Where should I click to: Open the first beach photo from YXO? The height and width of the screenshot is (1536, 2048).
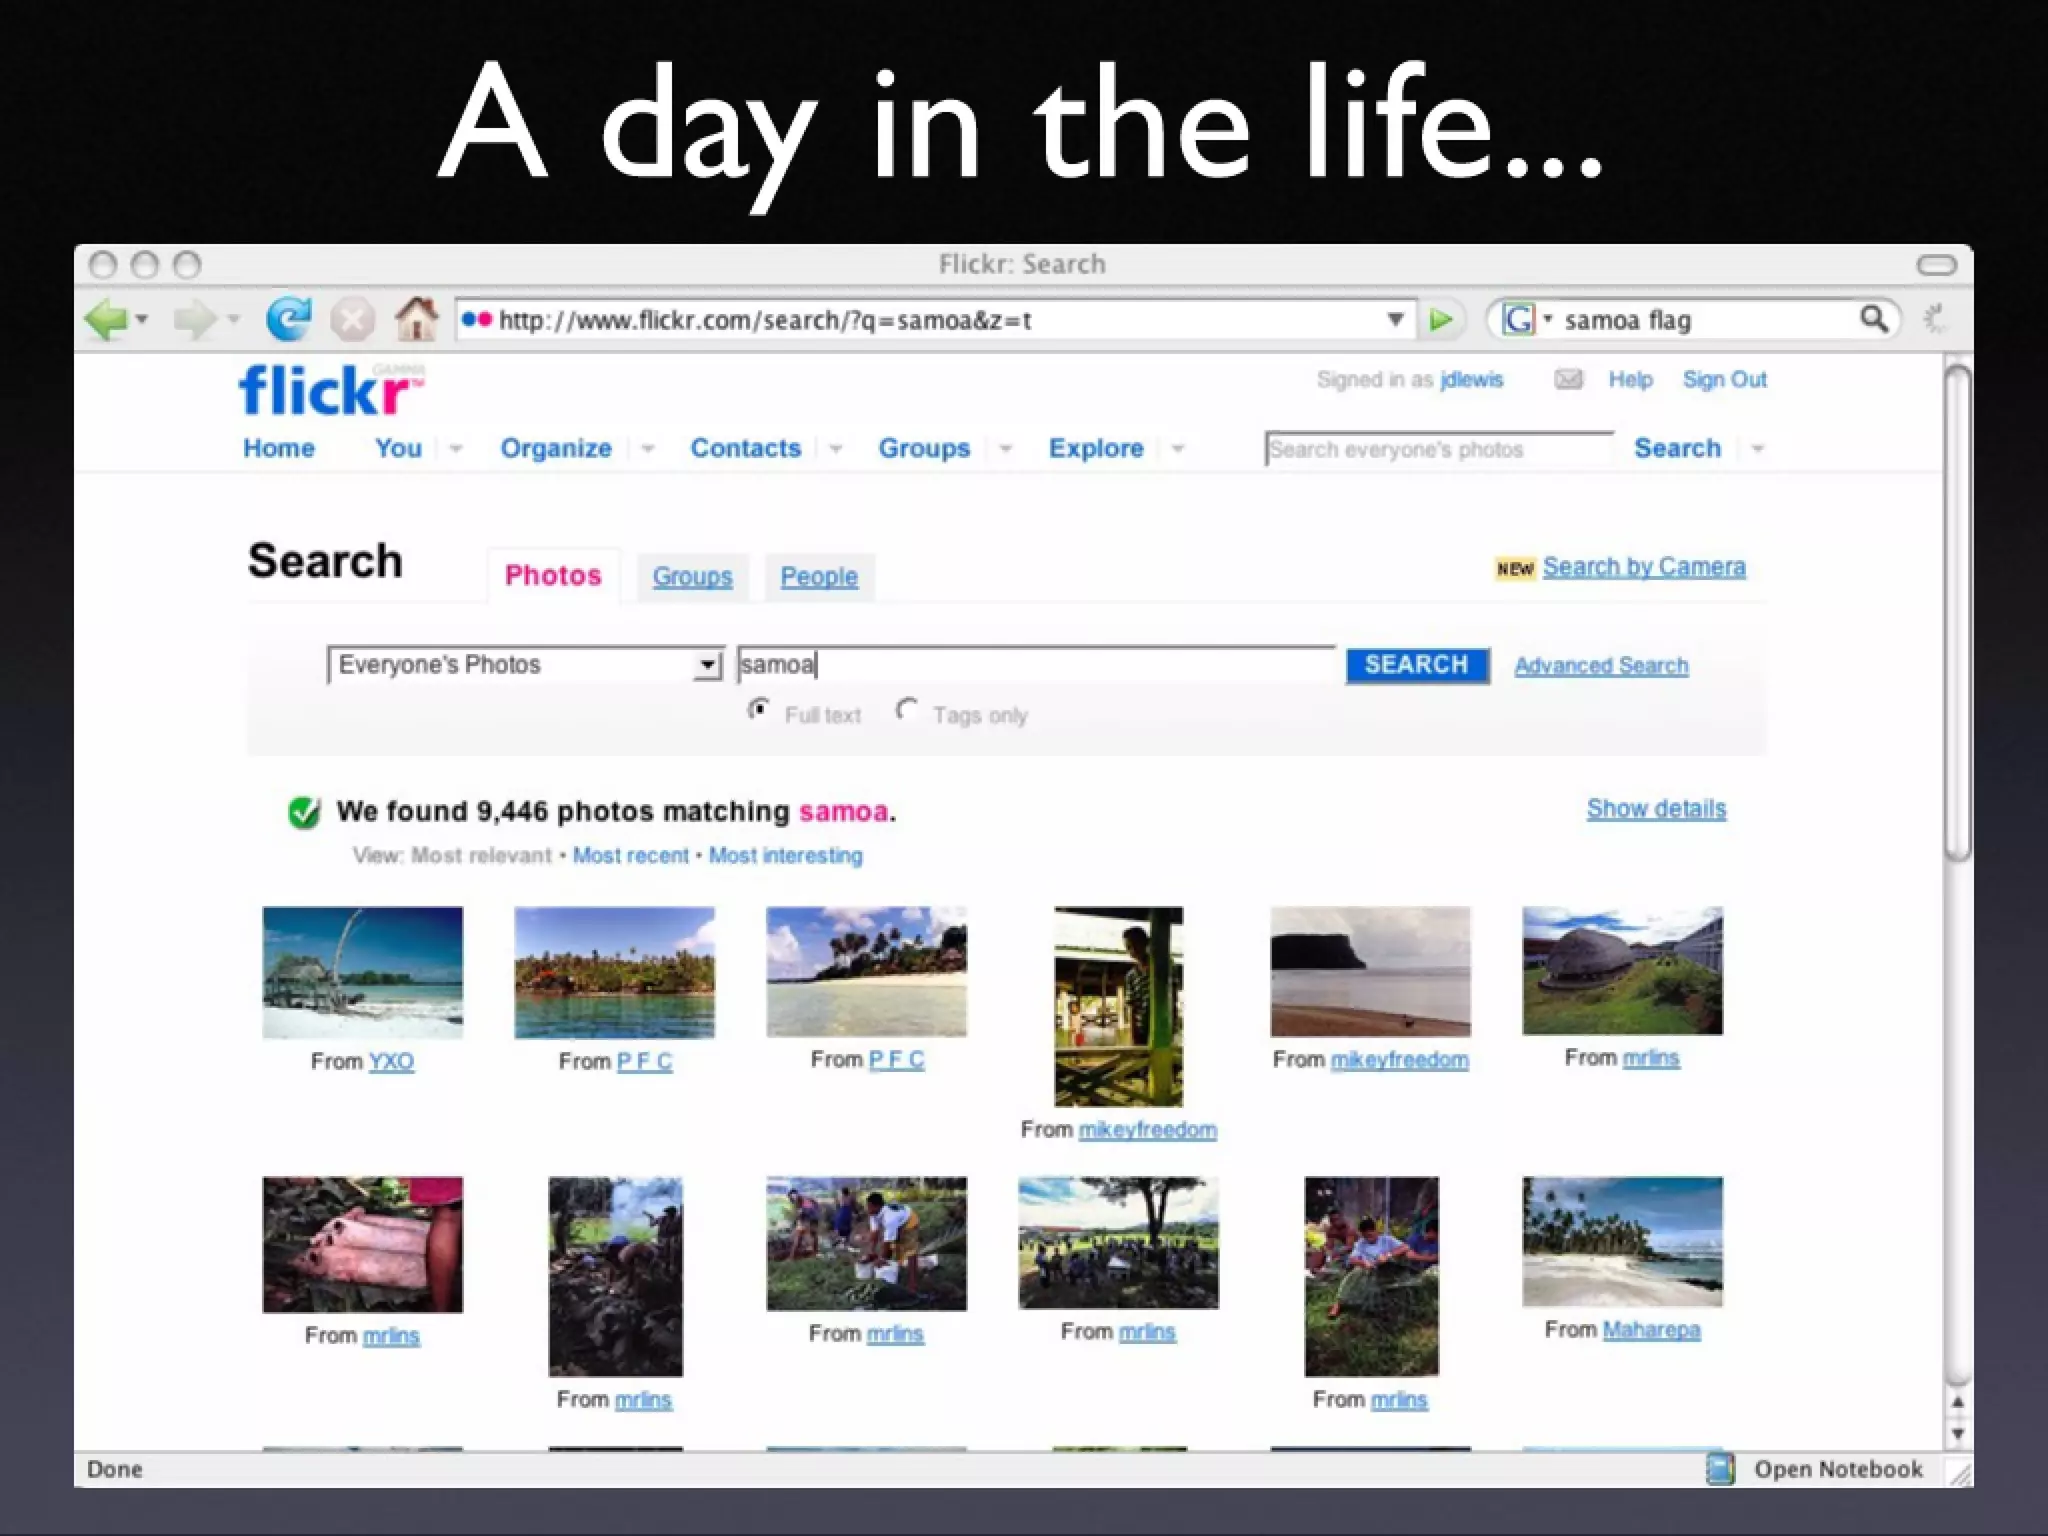362,972
